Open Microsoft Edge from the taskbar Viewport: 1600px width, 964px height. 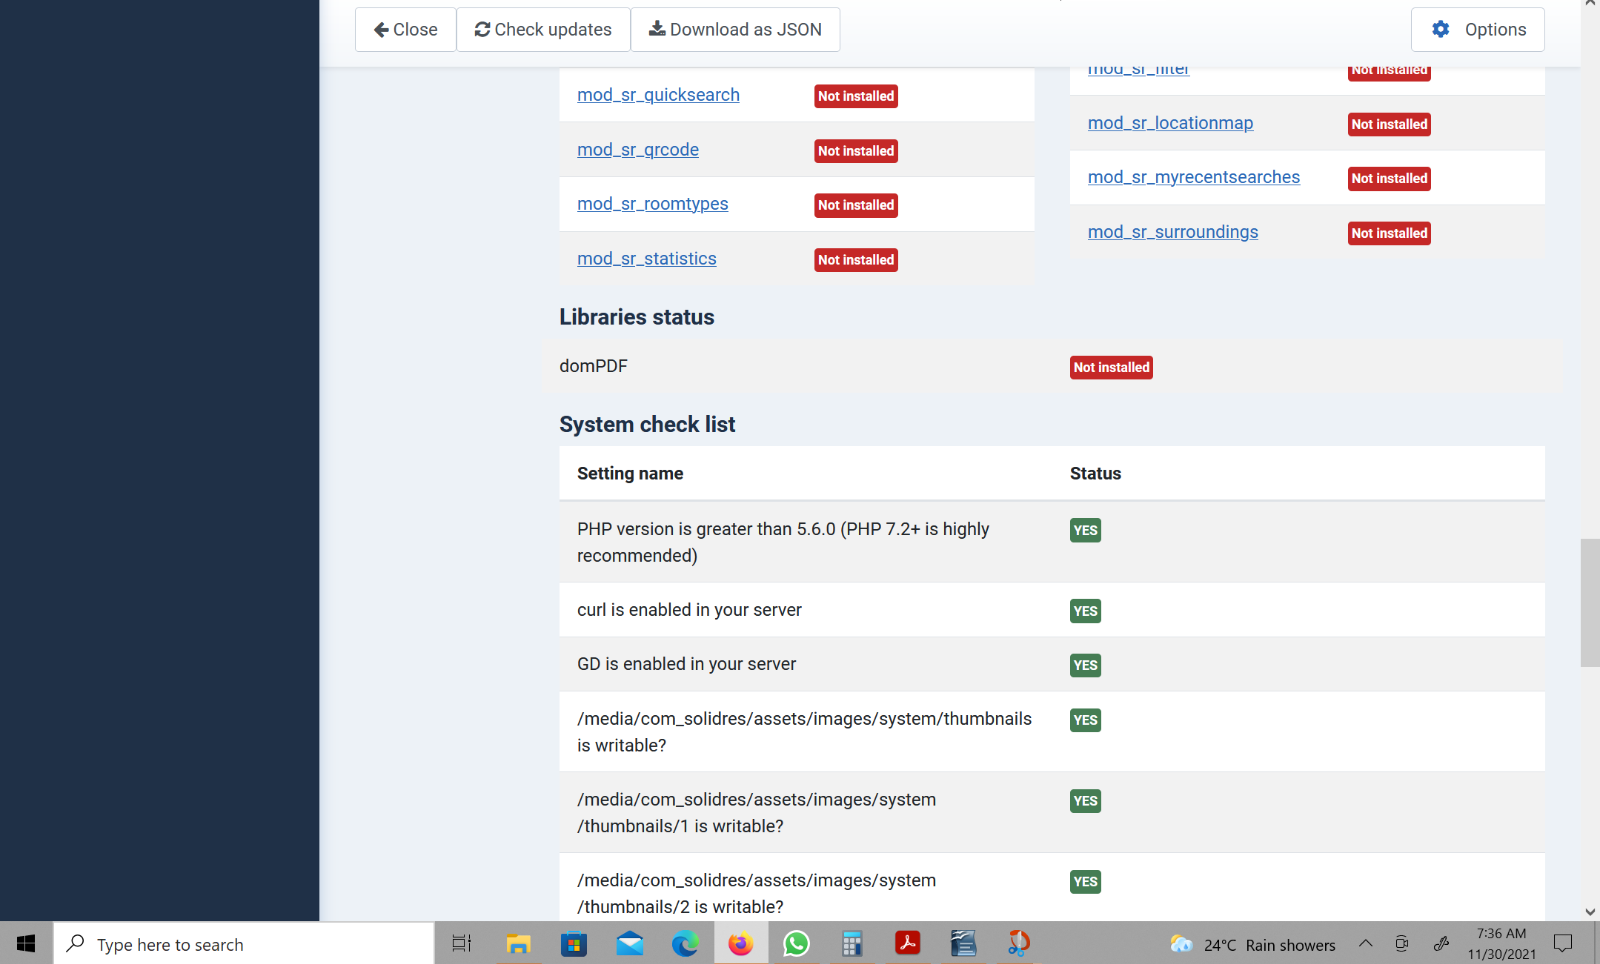click(x=685, y=944)
